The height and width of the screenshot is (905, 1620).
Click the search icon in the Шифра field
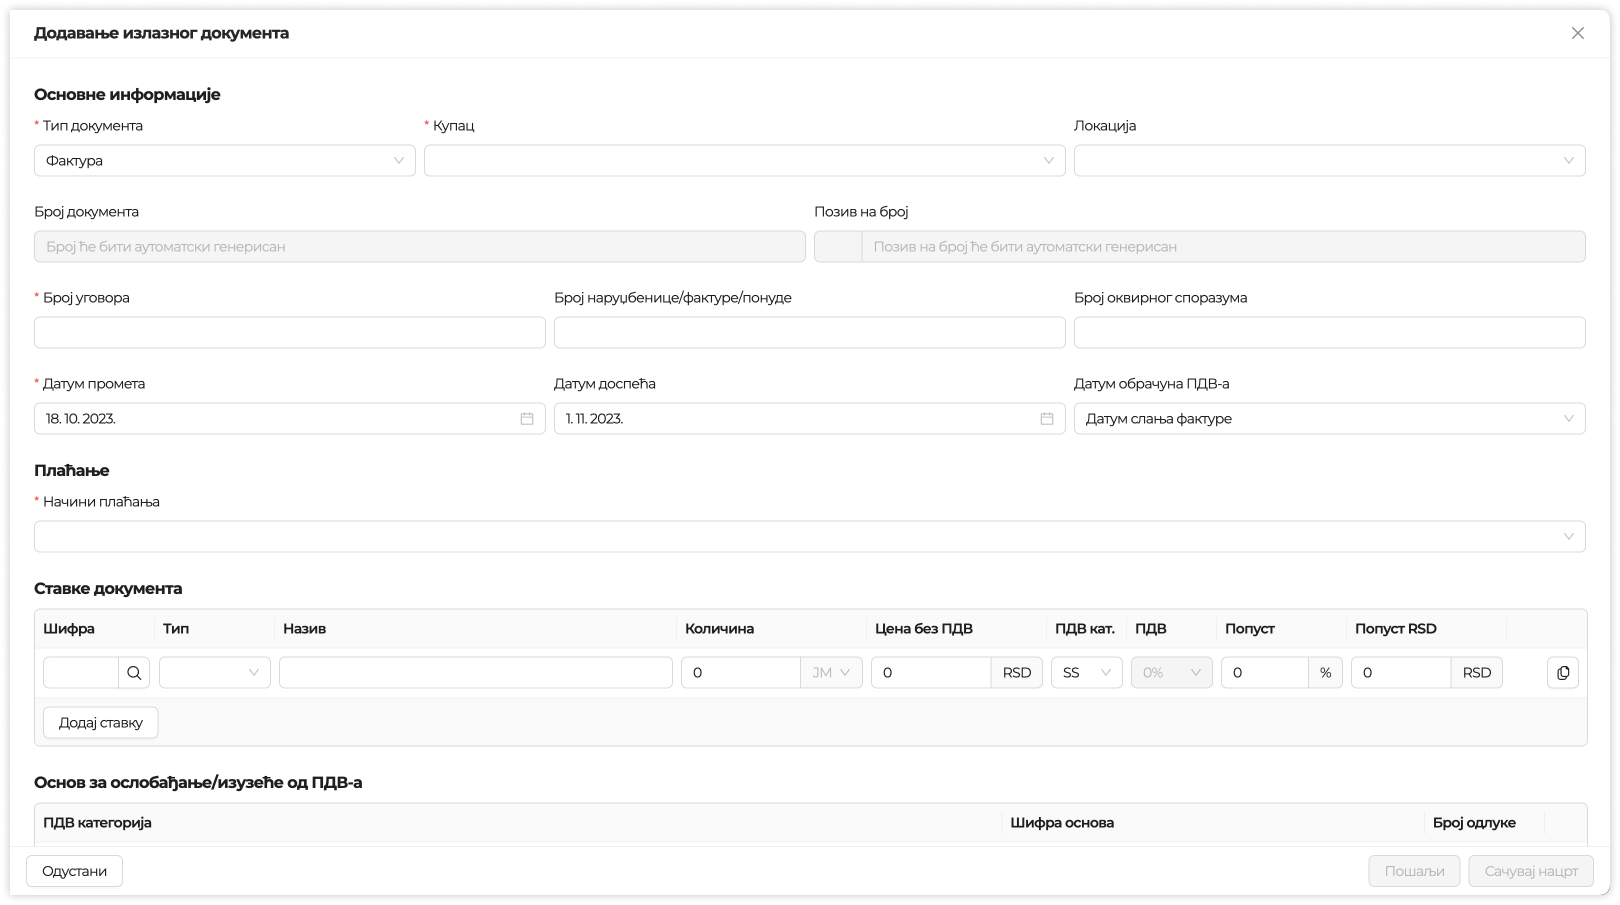click(134, 673)
